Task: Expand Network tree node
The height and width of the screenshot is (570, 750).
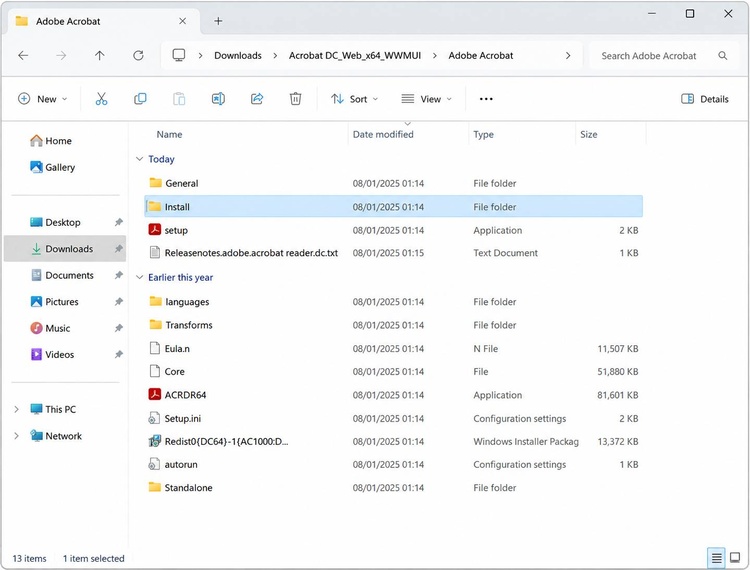Action: click(16, 436)
